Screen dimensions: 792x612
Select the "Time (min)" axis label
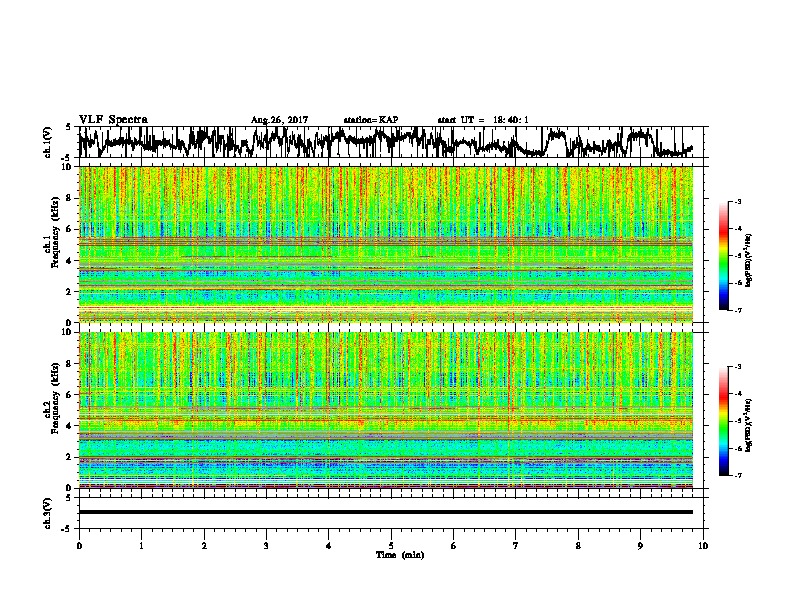400,555
